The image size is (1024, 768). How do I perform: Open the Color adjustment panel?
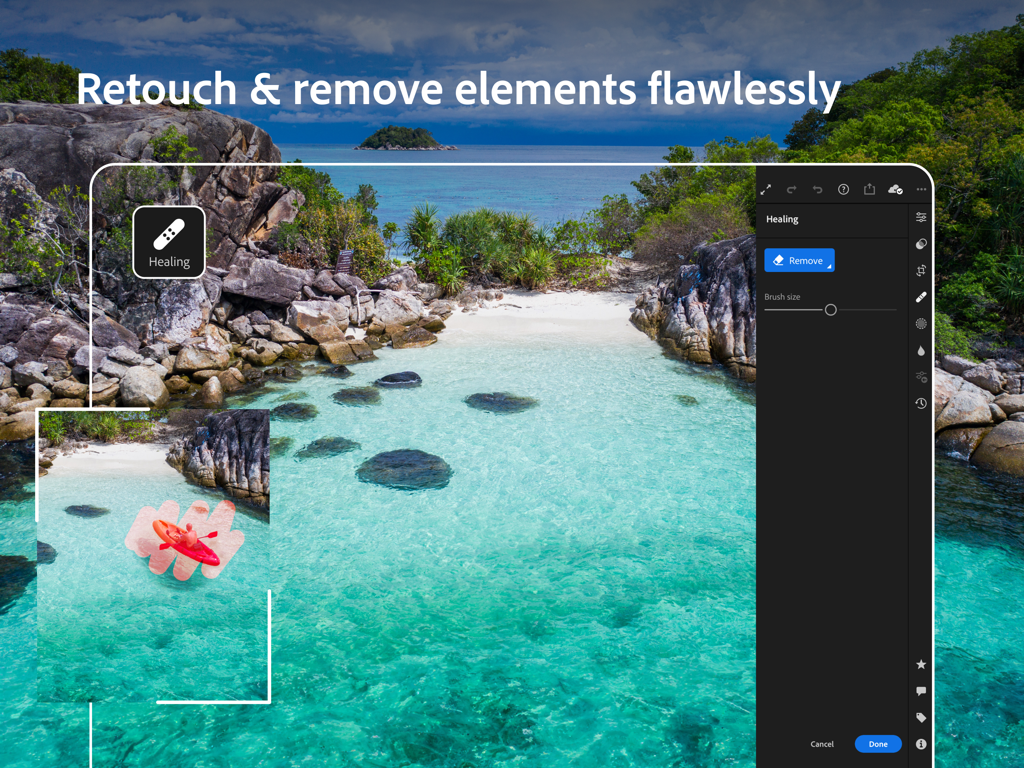pos(920,243)
